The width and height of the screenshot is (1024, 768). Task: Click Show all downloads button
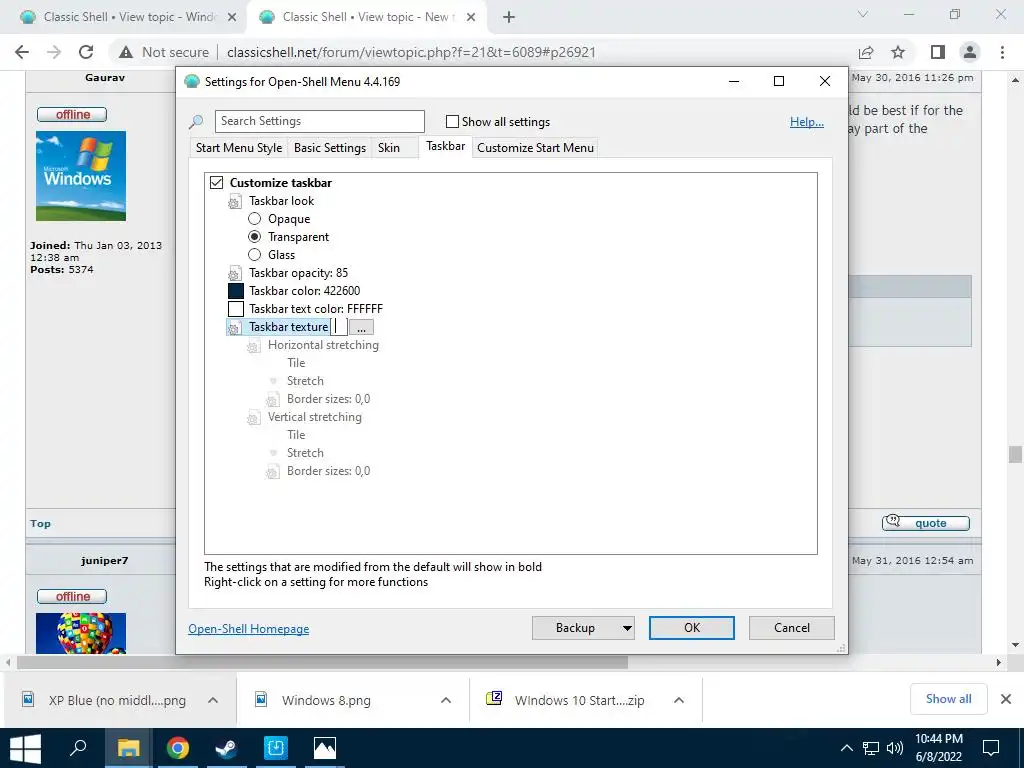948,699
